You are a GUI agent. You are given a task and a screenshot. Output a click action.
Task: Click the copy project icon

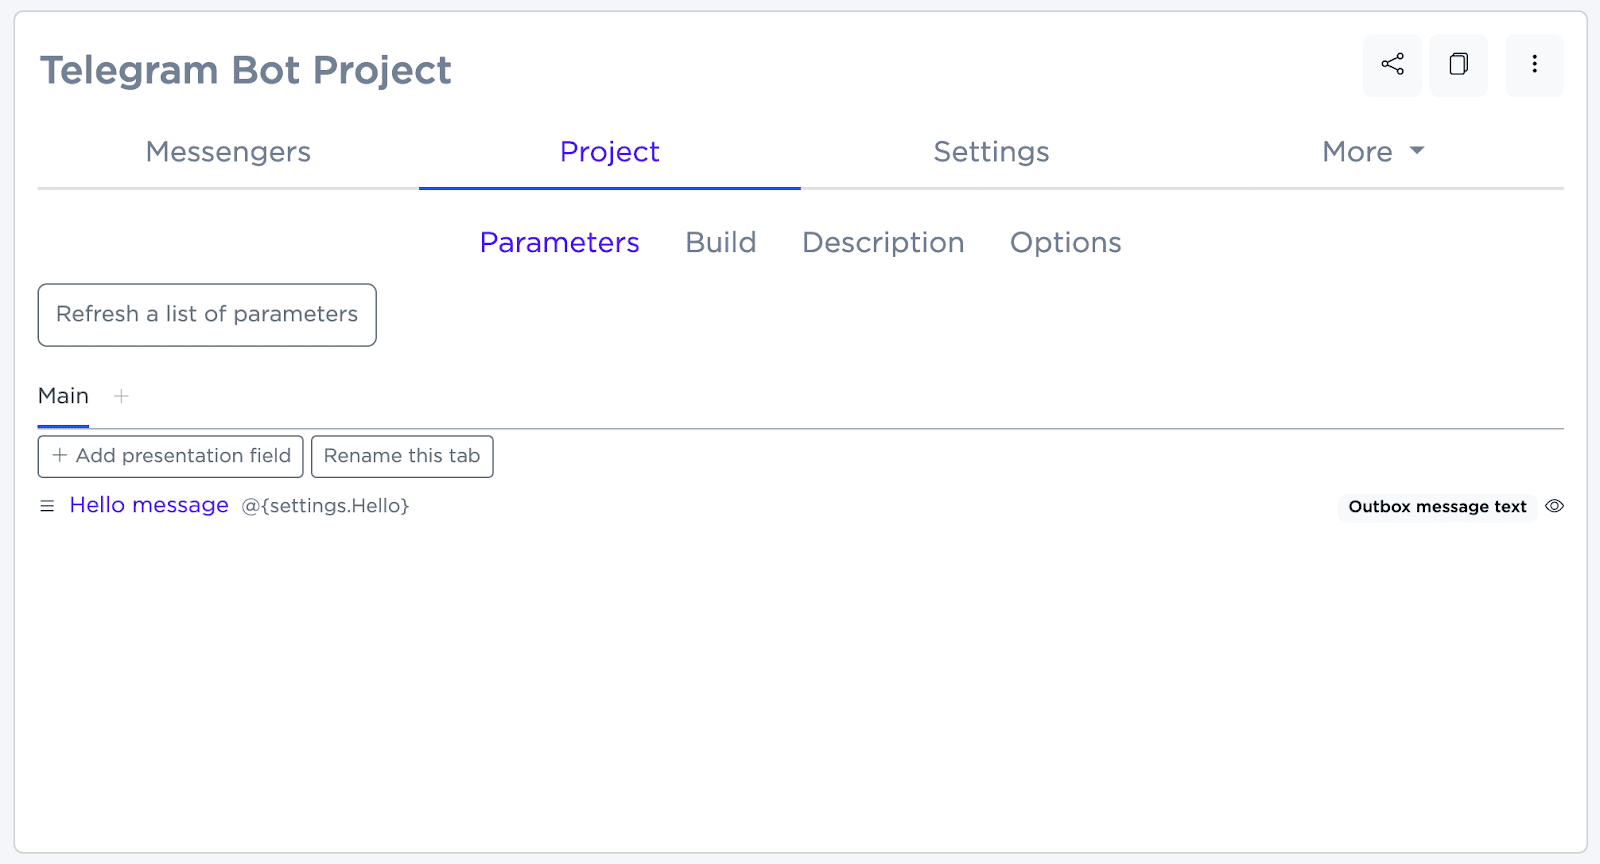1458,65
